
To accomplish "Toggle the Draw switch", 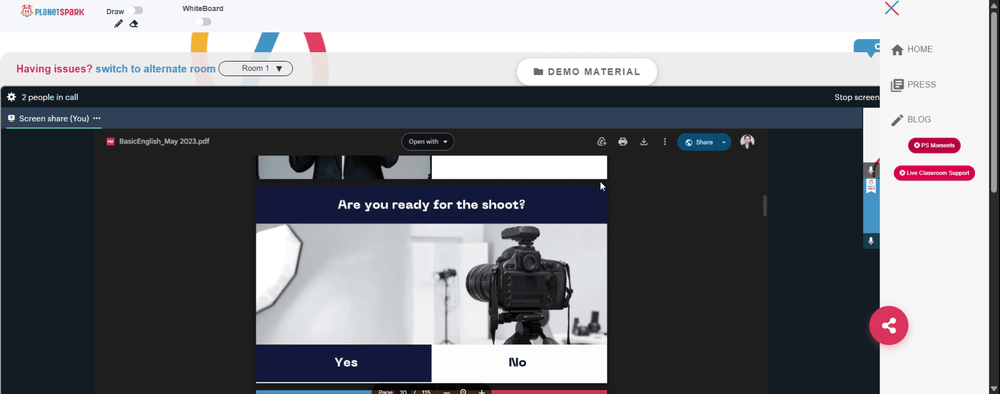I will coord(135,10).
